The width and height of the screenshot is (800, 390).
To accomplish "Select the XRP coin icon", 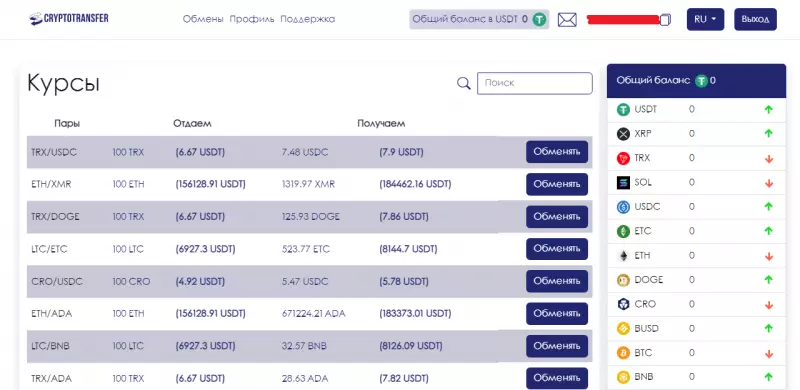I will pyautogui.click(x=623, y=134).
